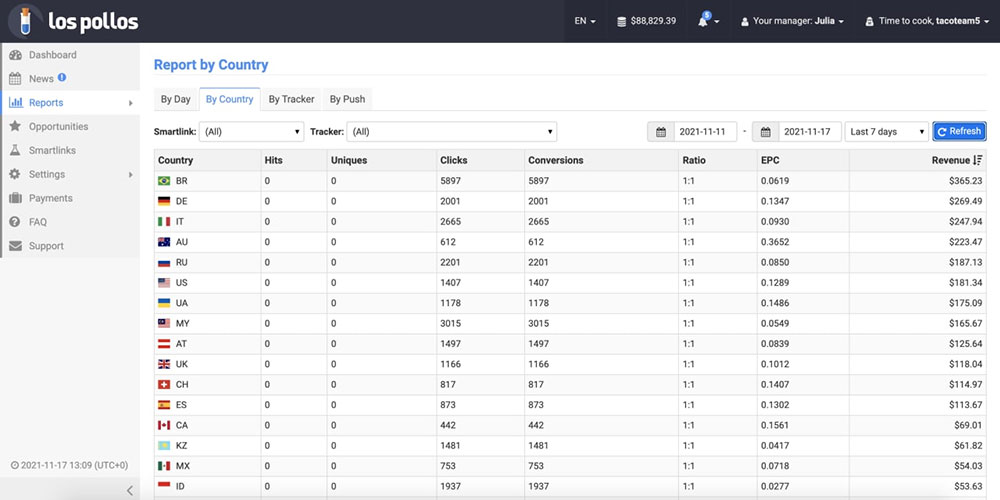Click the News info badge icon
This screenshot has width=1000, height=500.
point(62,78)
